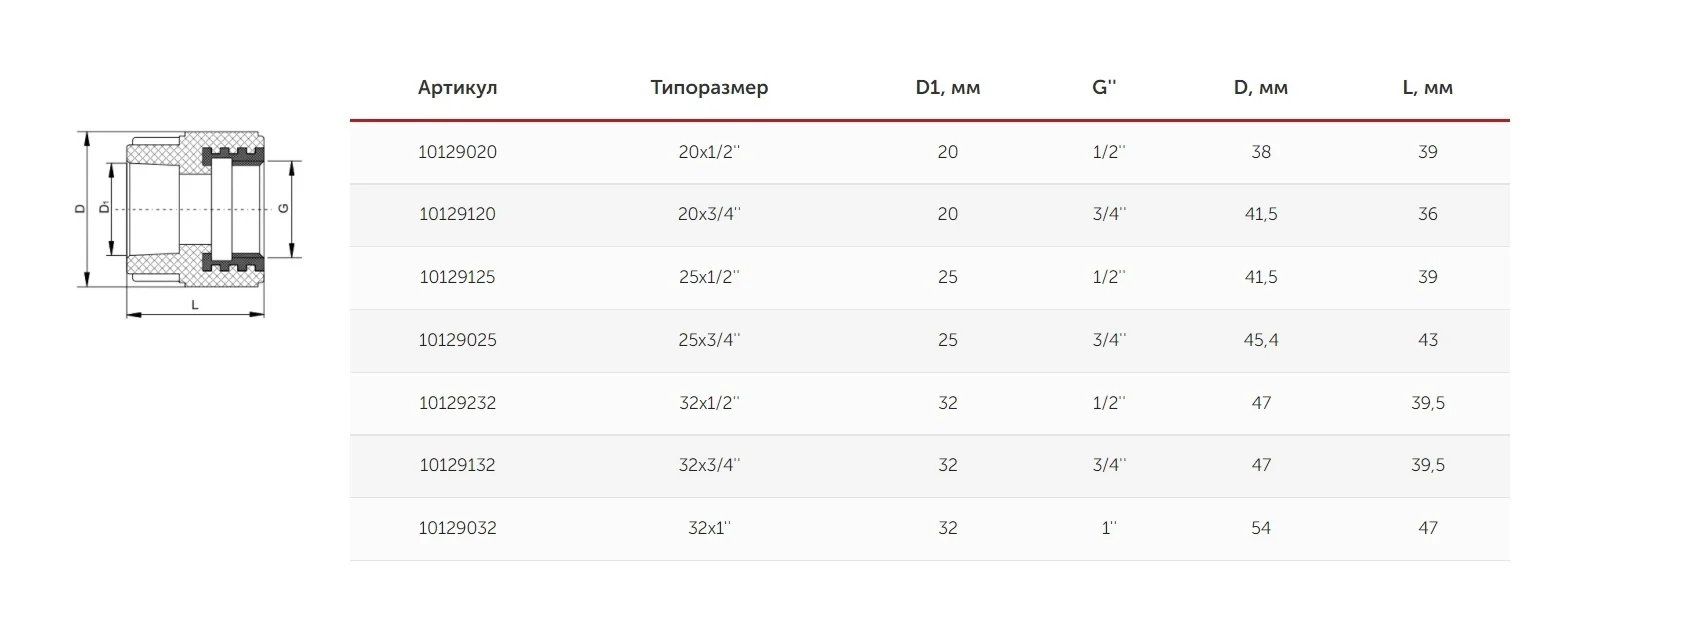Click the 32x1'' size cell
The width and height of the screenshot is (1684, 640).
point(709,528)
